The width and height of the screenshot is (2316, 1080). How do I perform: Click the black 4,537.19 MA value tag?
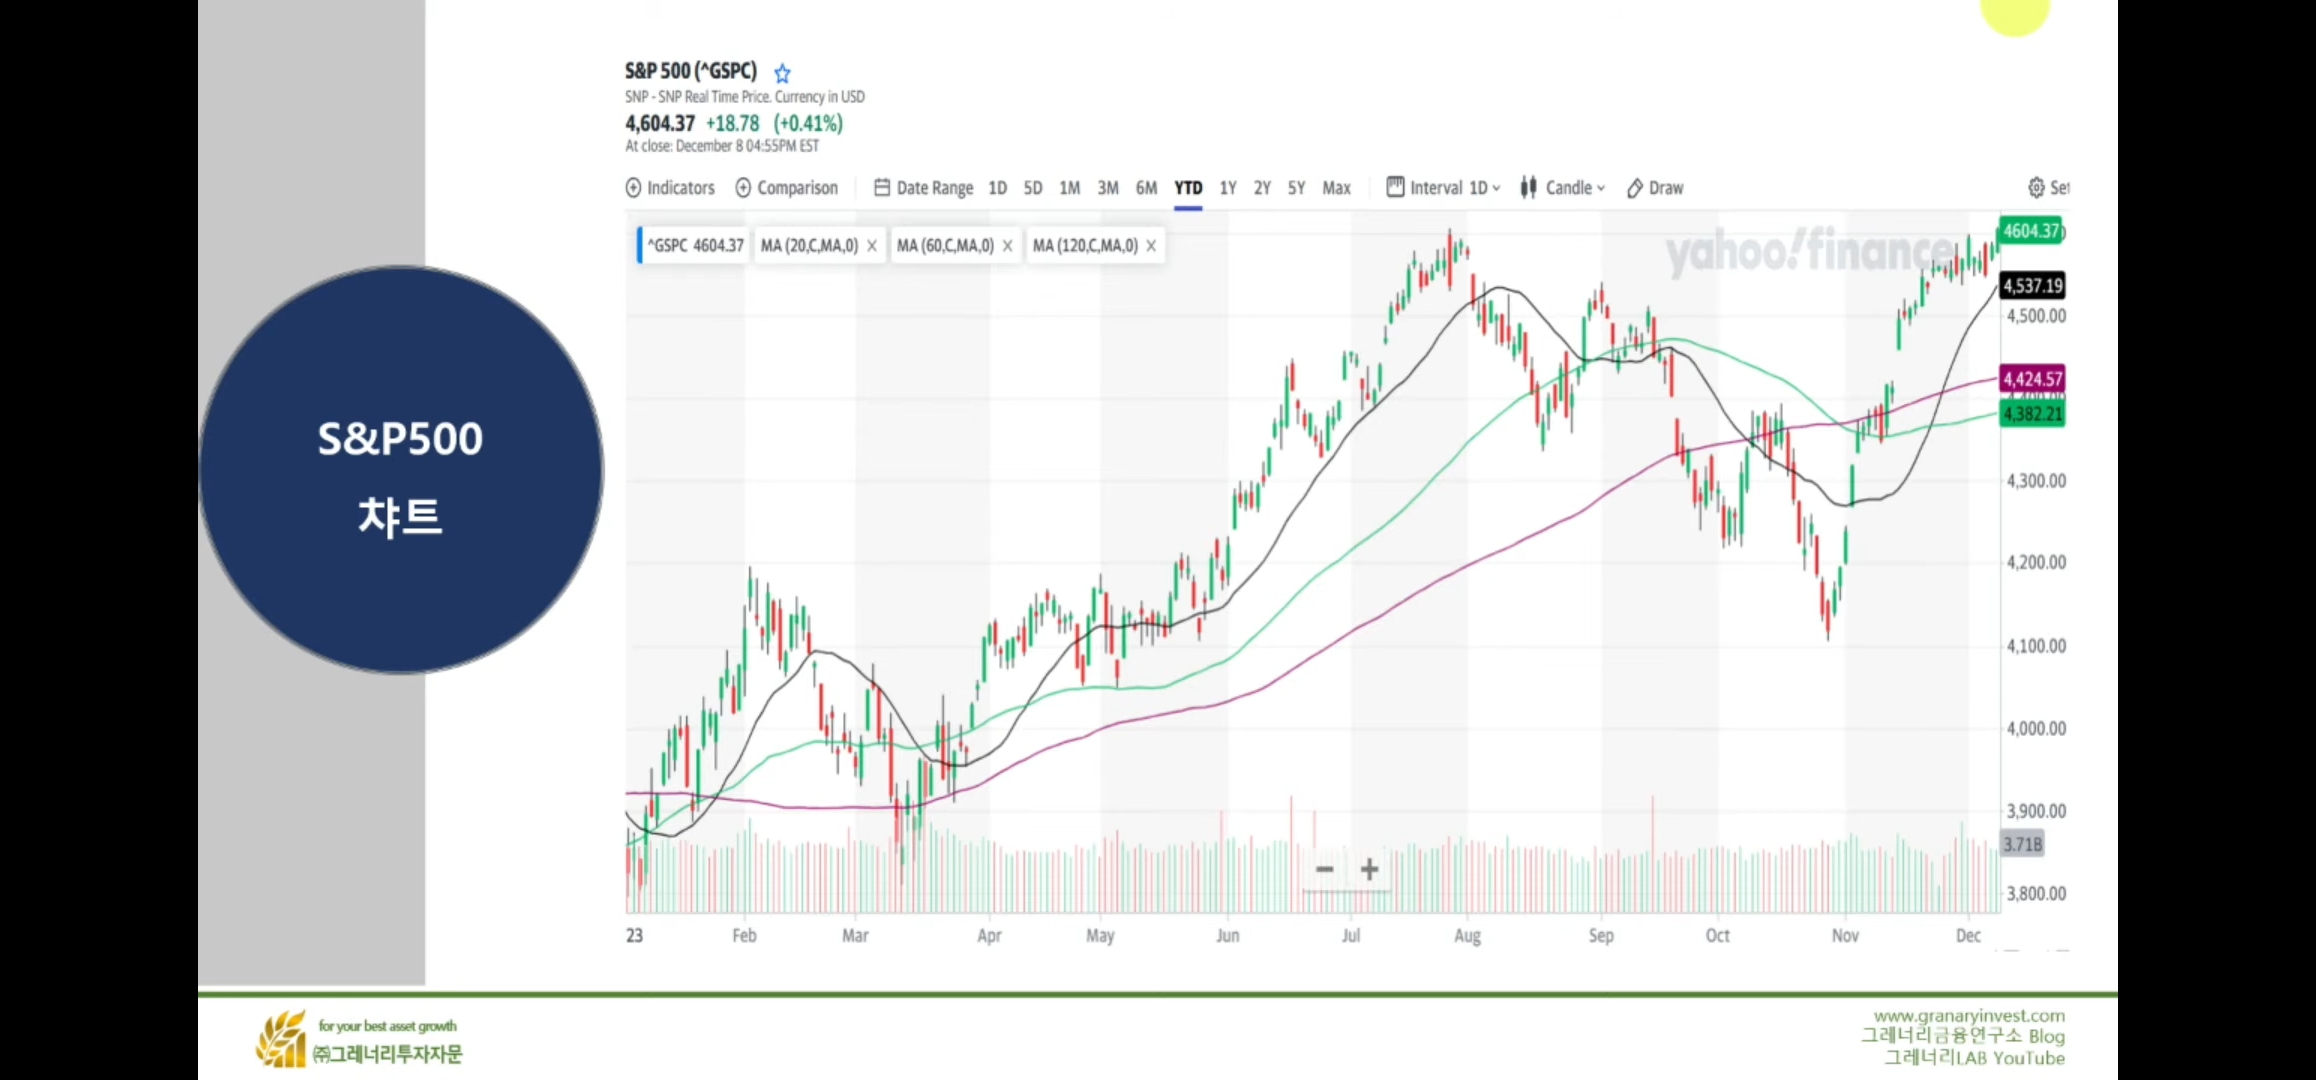(x=2032, y=286)
